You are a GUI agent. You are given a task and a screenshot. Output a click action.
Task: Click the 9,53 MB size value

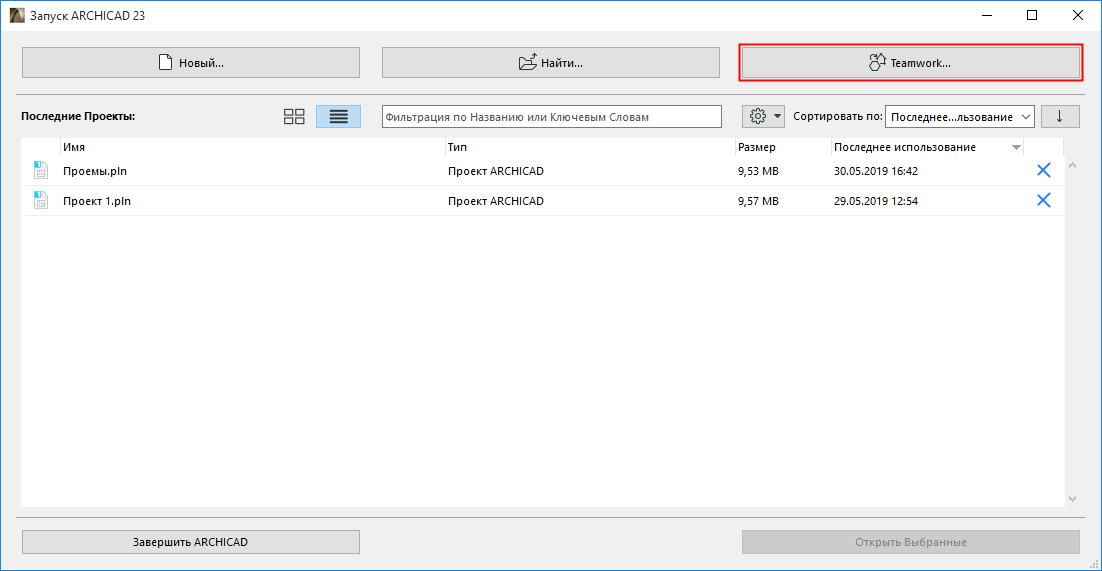(758, 171)
